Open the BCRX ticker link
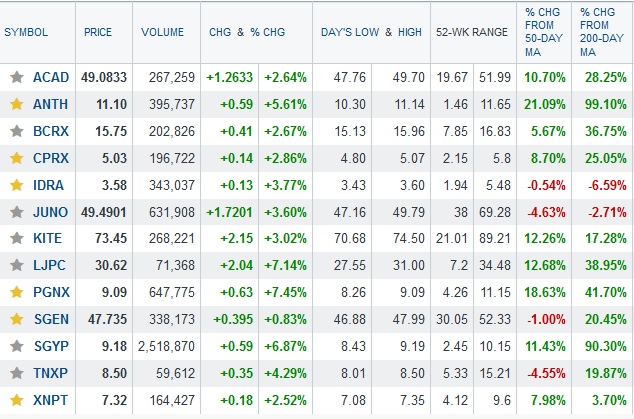This screenshot has width=634, height=419. tap(51, 131)
